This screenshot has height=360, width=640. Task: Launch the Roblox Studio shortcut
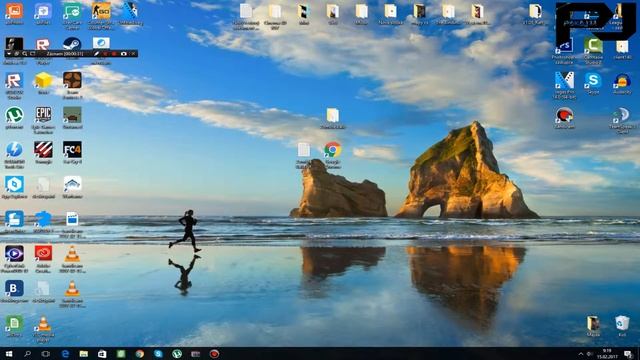[x=14, y=81]
